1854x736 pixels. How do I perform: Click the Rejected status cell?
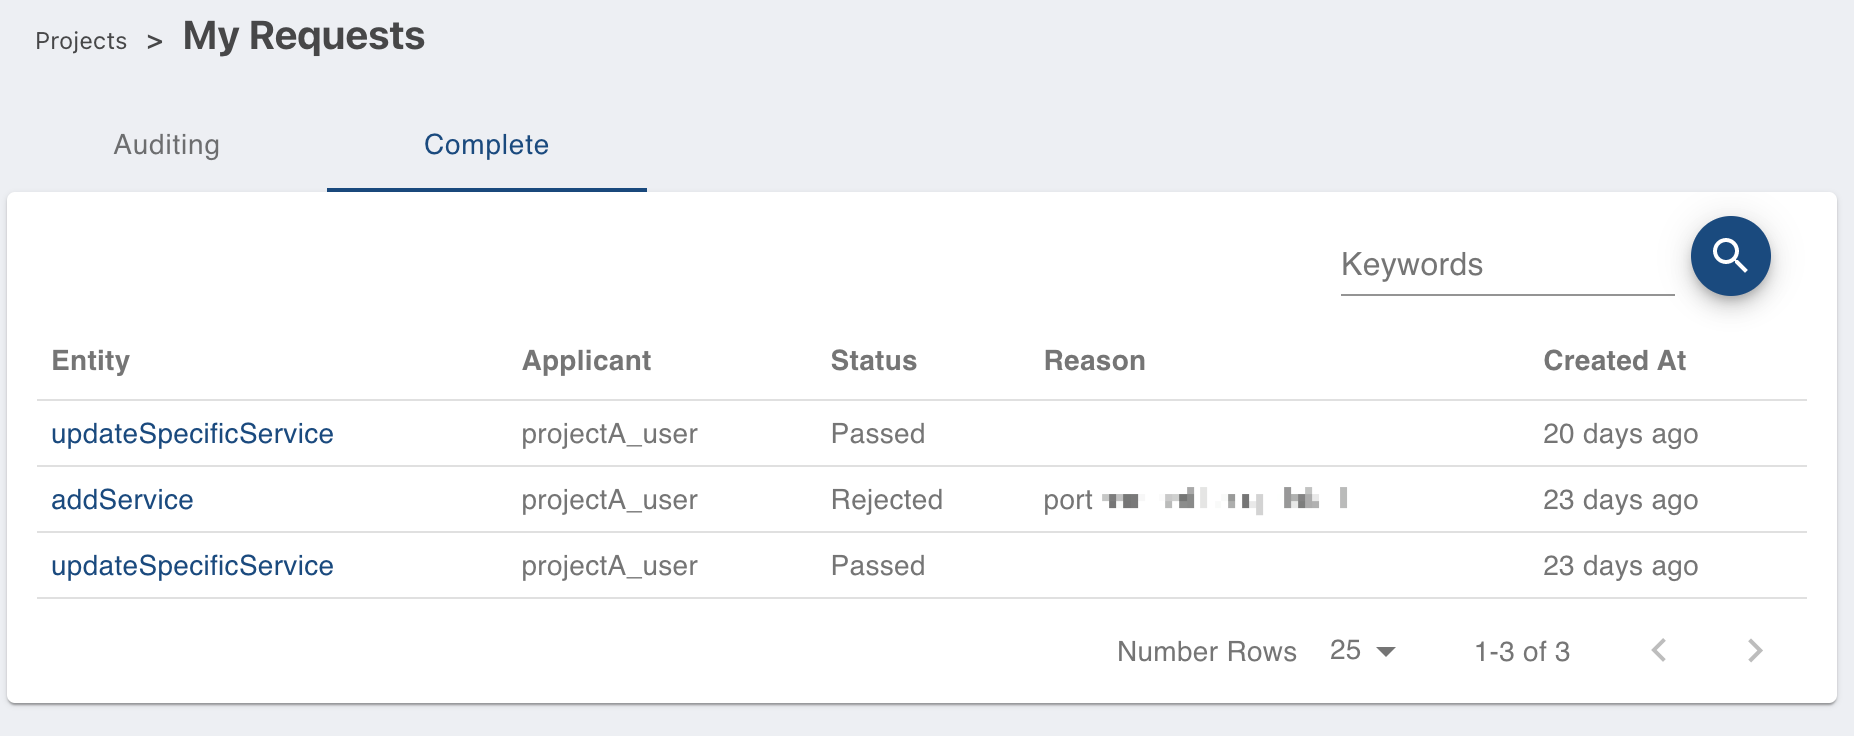coord(887,500)
